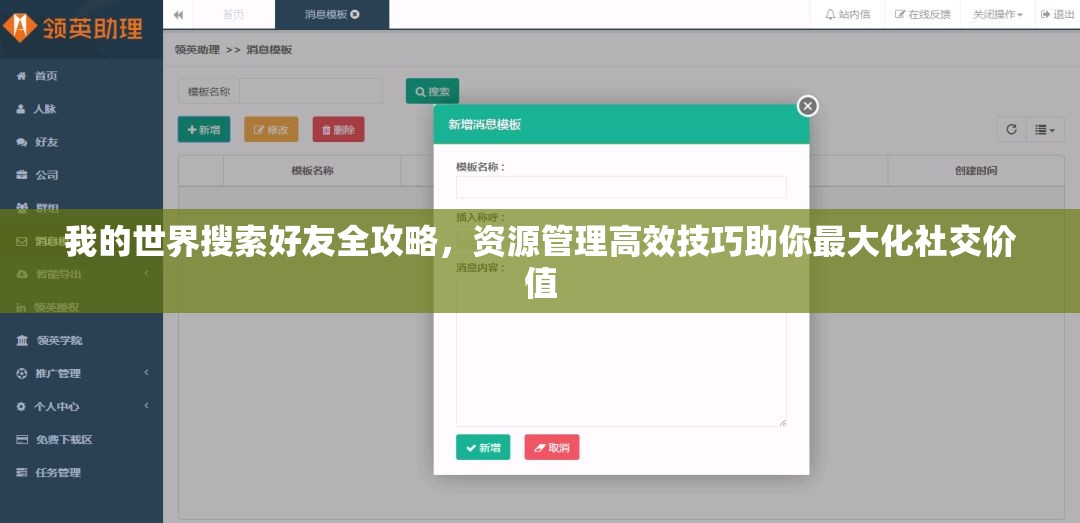Click the 模板名称 input inside the dialog
This screenshot has width=1080, height=523.
pos(621,187)
